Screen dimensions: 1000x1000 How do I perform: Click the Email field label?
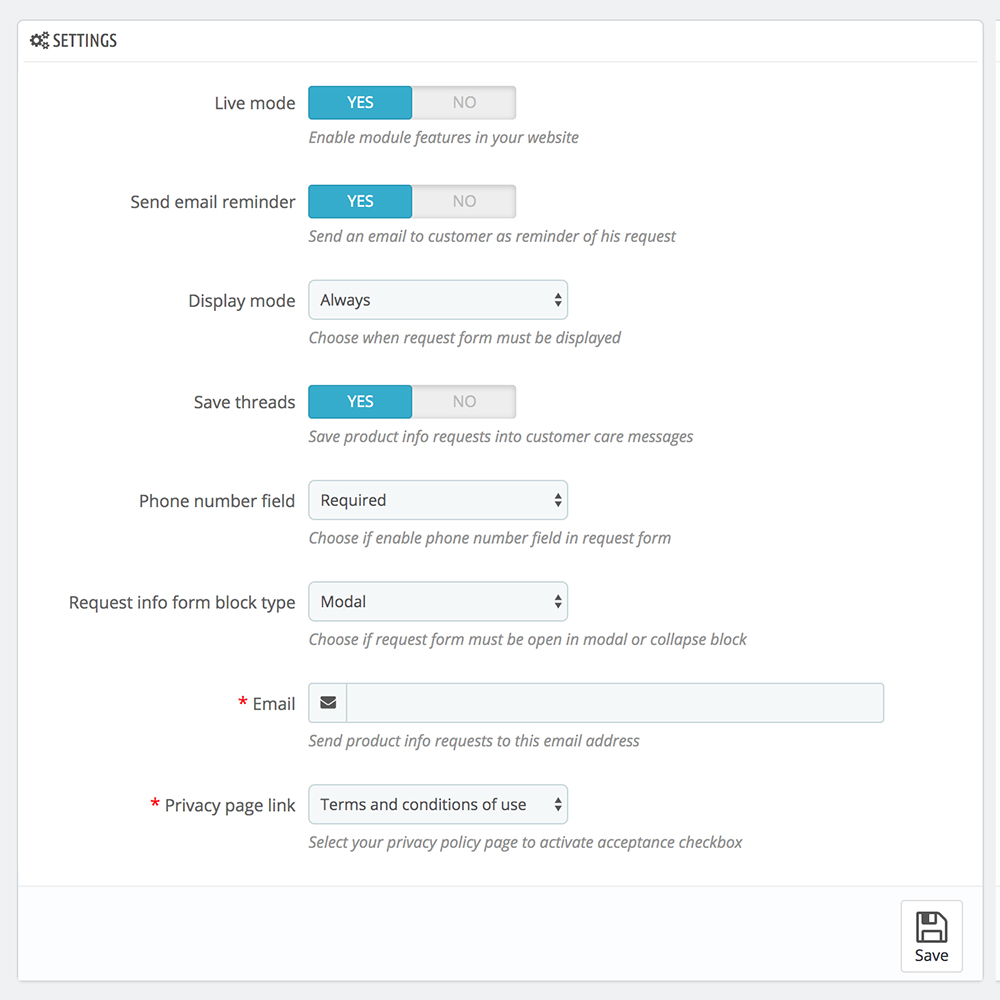[x=273, y=704]
